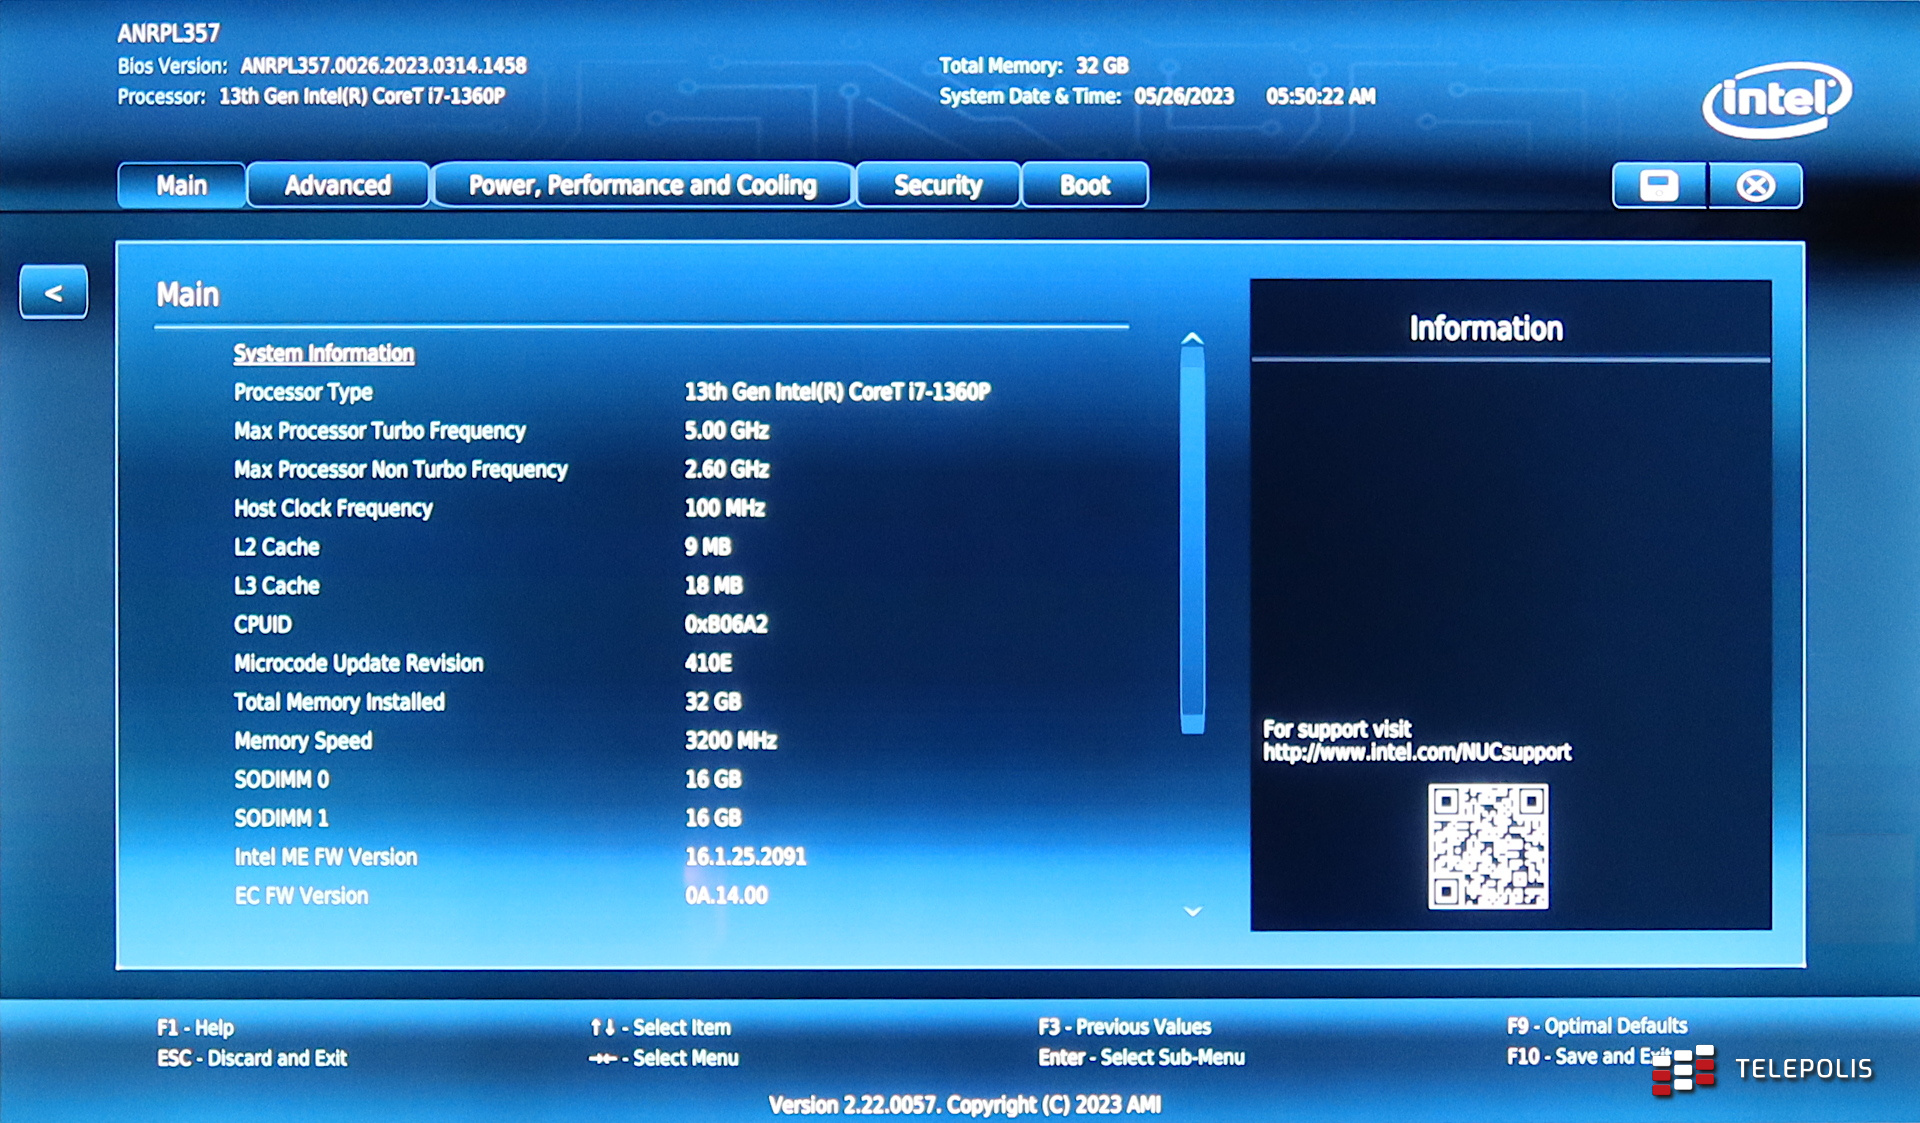Image resolution: width=1920 pixels, height=1123 pixels.
Task: Click the back arrow button
Action: coord(54,293)
